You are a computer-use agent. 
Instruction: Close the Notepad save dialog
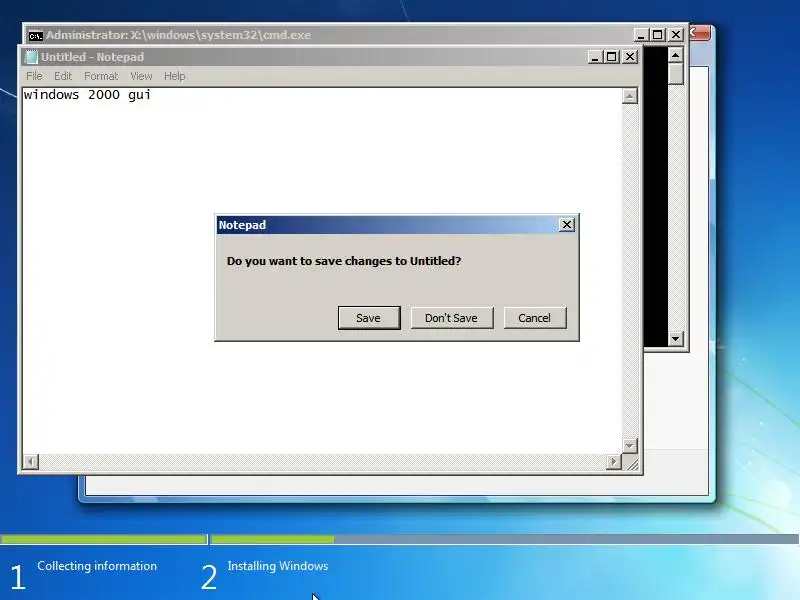[566, 224]
